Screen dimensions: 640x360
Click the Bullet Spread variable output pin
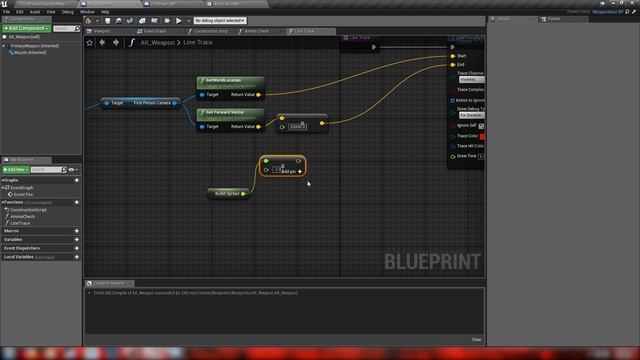pyautogui.click(x=243, y=194)
